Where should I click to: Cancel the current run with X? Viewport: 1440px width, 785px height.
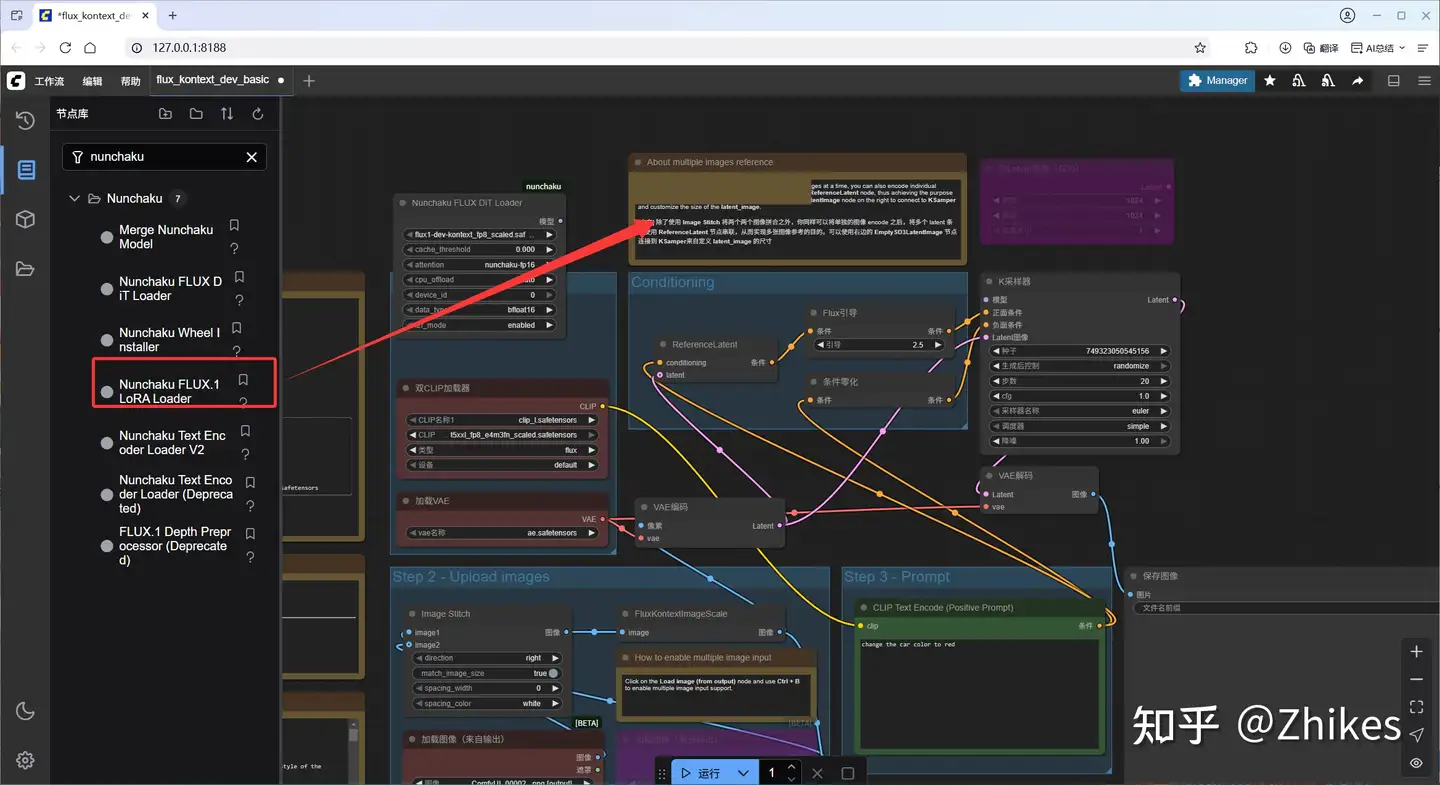[x=817, y=773]
